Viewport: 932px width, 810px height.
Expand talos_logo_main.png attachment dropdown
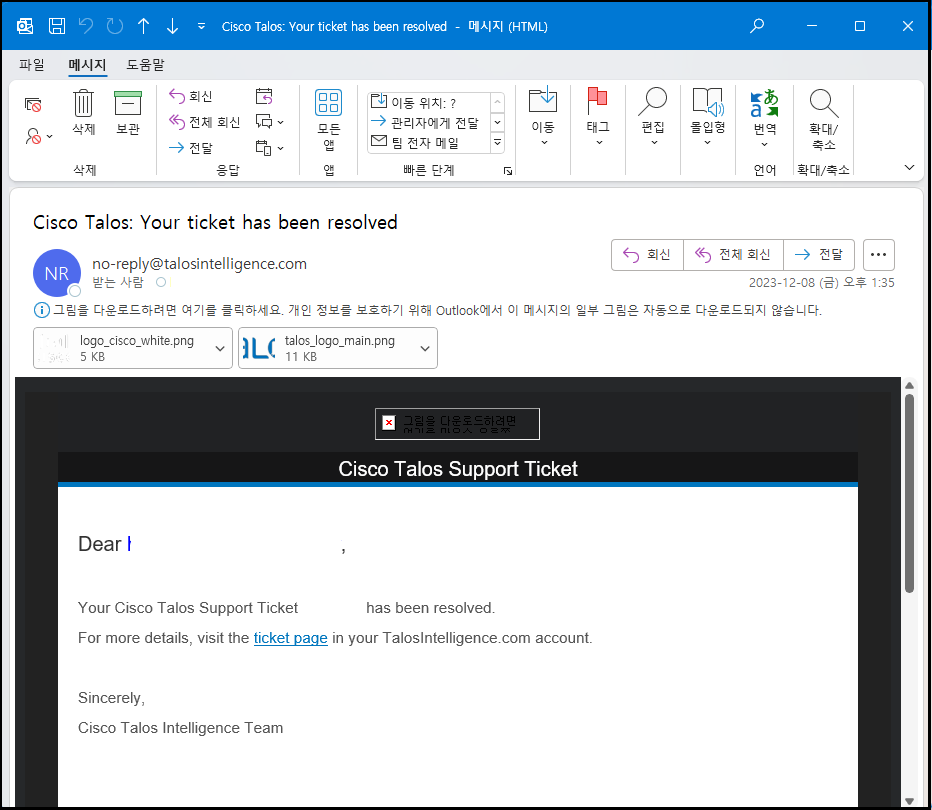(x=425, y=348)
